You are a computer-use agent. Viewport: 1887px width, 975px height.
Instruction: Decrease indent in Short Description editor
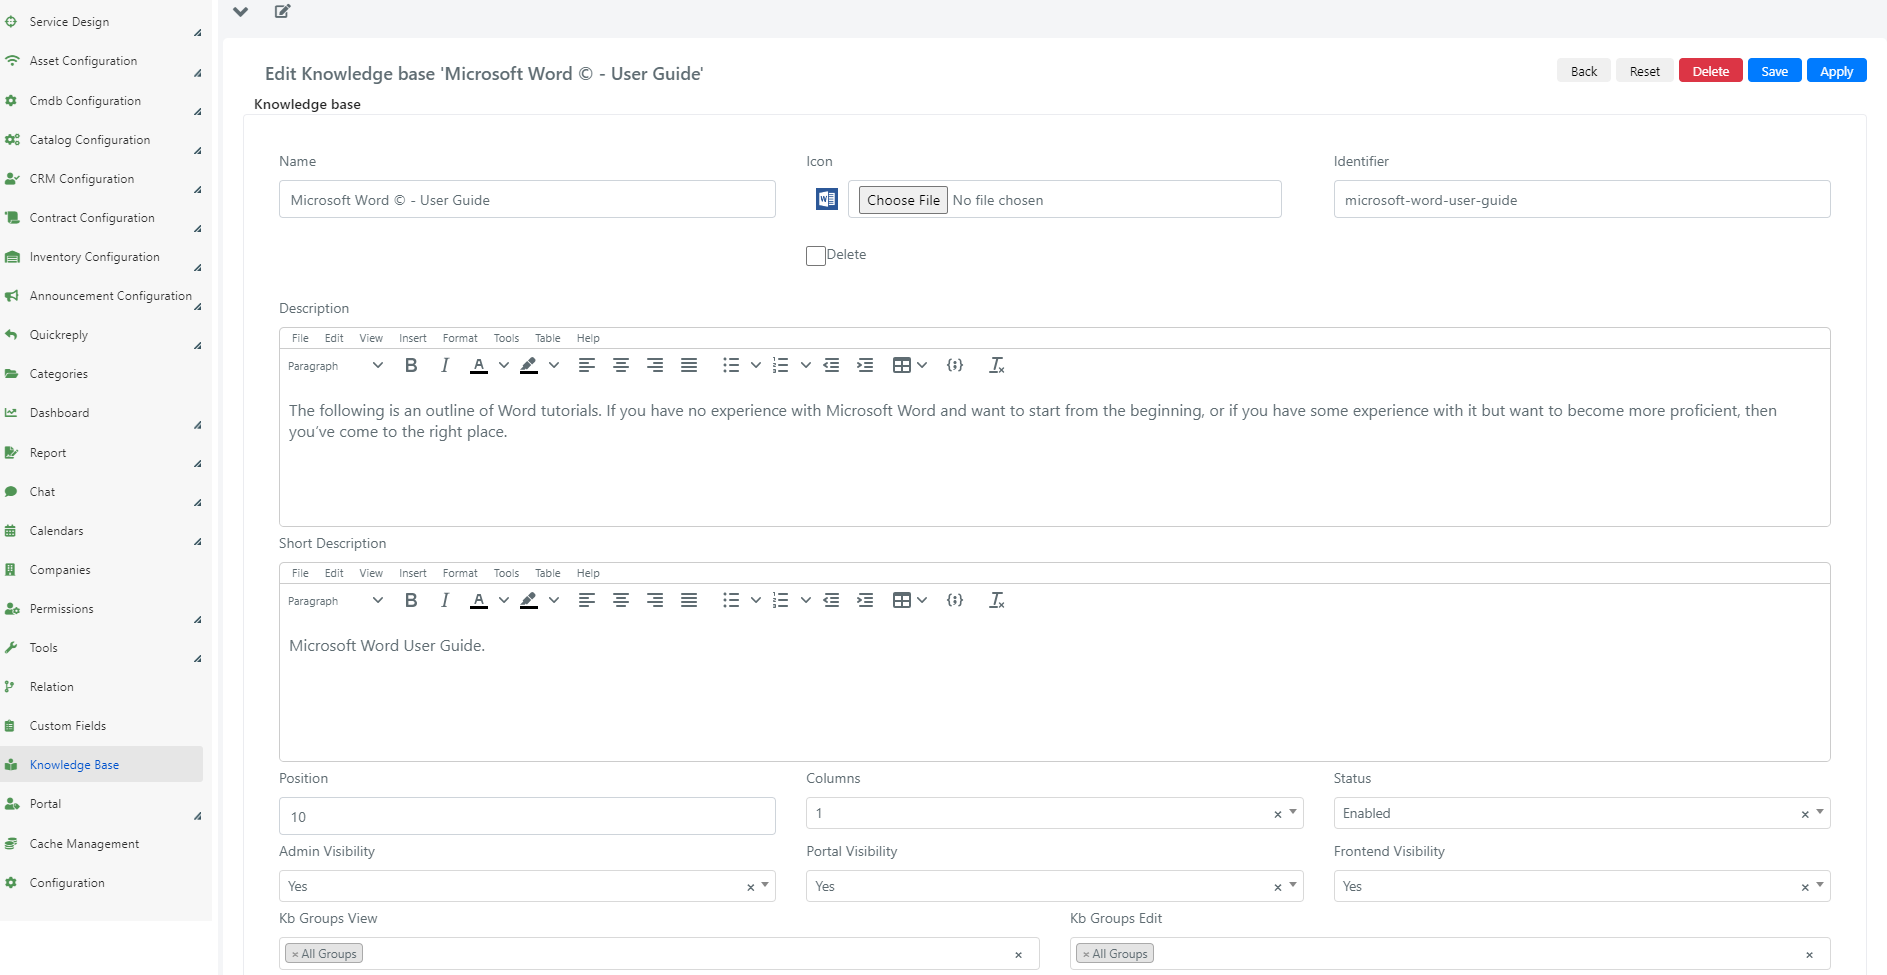831,601
